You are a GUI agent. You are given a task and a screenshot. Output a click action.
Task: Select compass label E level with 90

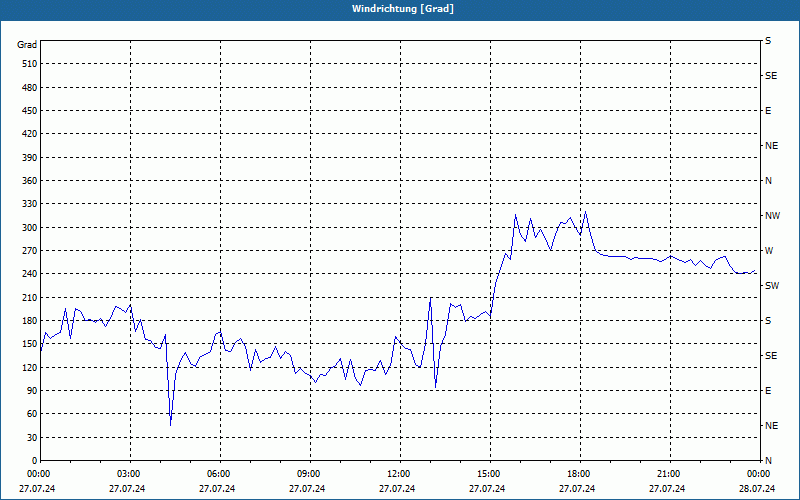click(768, 391)
